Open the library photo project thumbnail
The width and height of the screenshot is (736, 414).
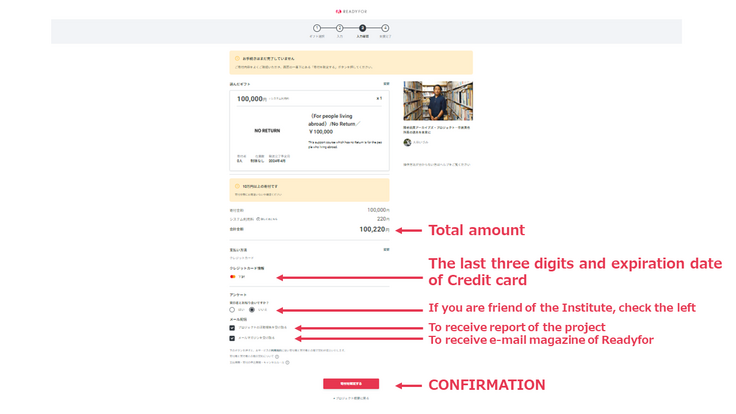(438, 100)
